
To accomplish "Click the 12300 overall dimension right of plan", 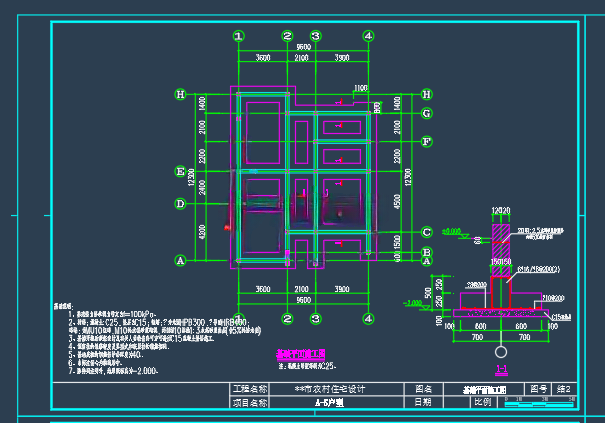I will [x=408, y=177].
